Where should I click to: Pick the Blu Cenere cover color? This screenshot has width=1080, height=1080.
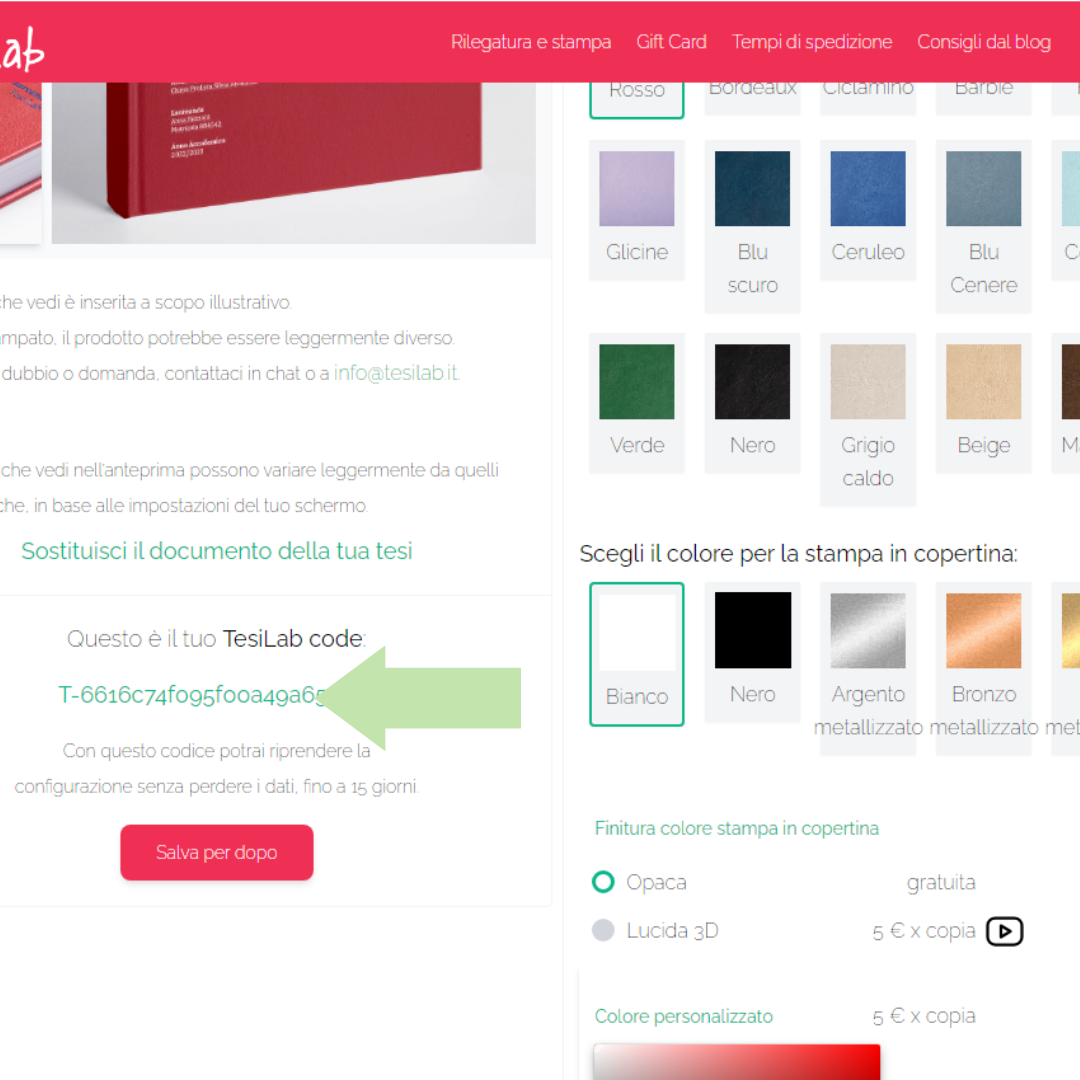point(984,226)
